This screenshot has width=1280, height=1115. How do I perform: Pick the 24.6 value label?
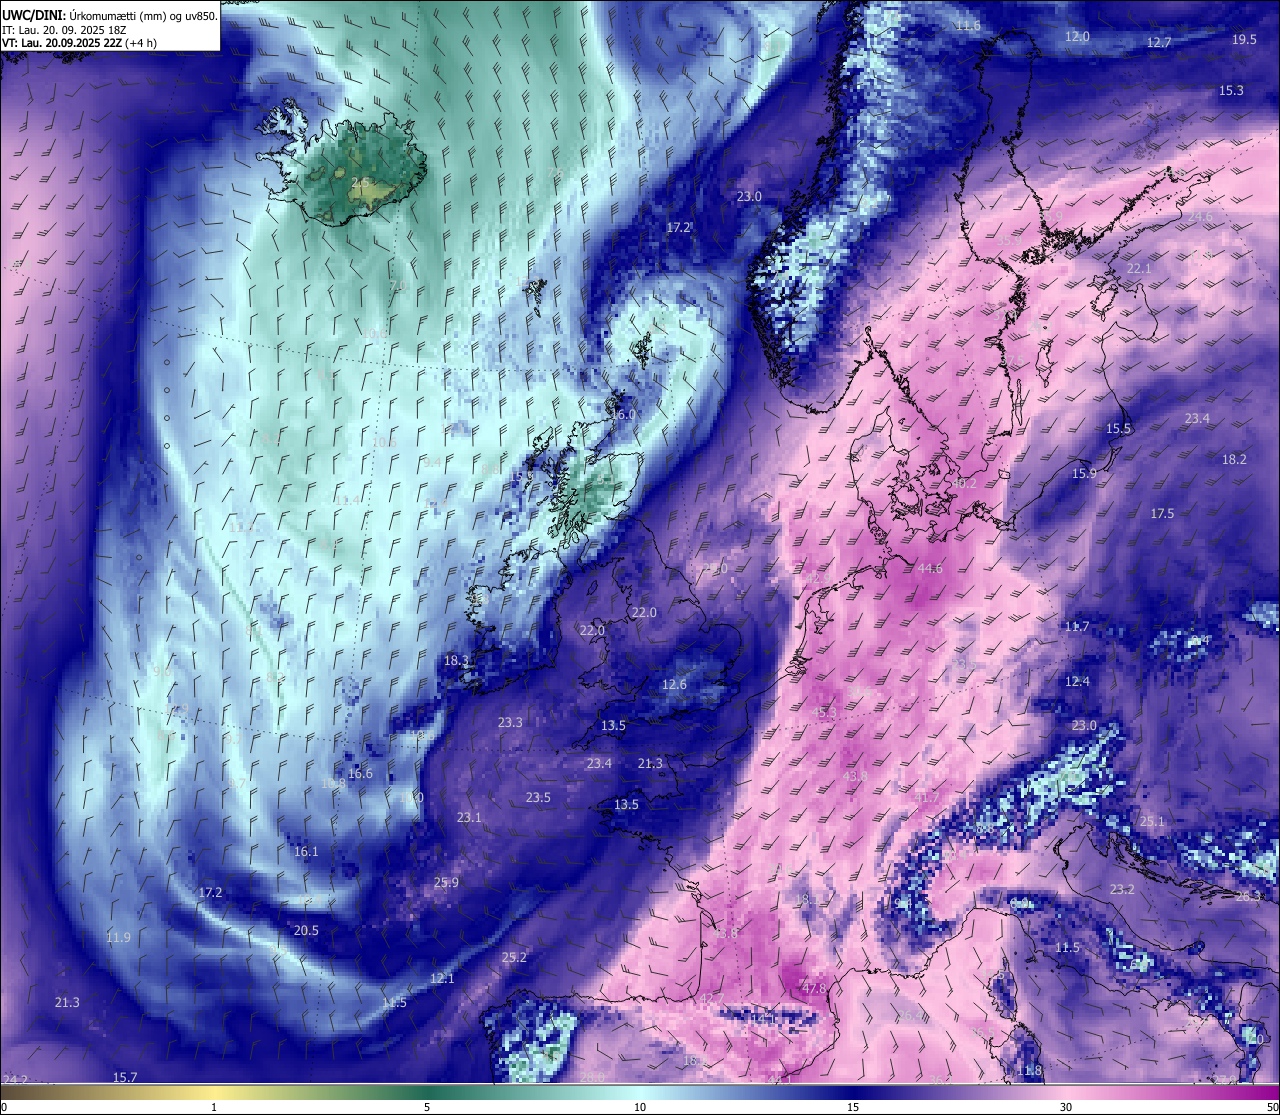pyautogui.click(x=1199, y=217)
